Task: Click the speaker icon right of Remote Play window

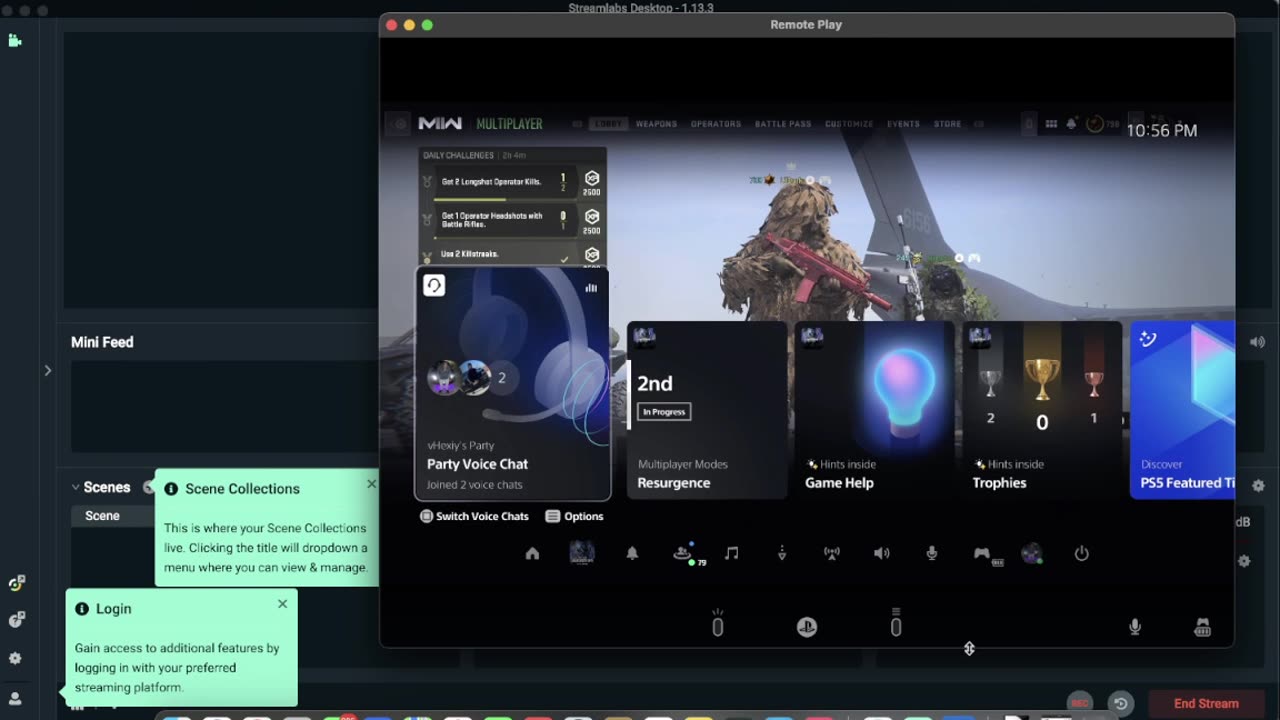Action: (1257, 342)
